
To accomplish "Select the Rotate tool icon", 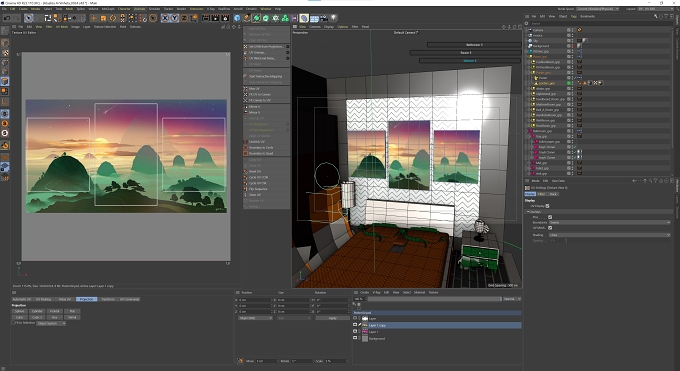I will (113, 18).
